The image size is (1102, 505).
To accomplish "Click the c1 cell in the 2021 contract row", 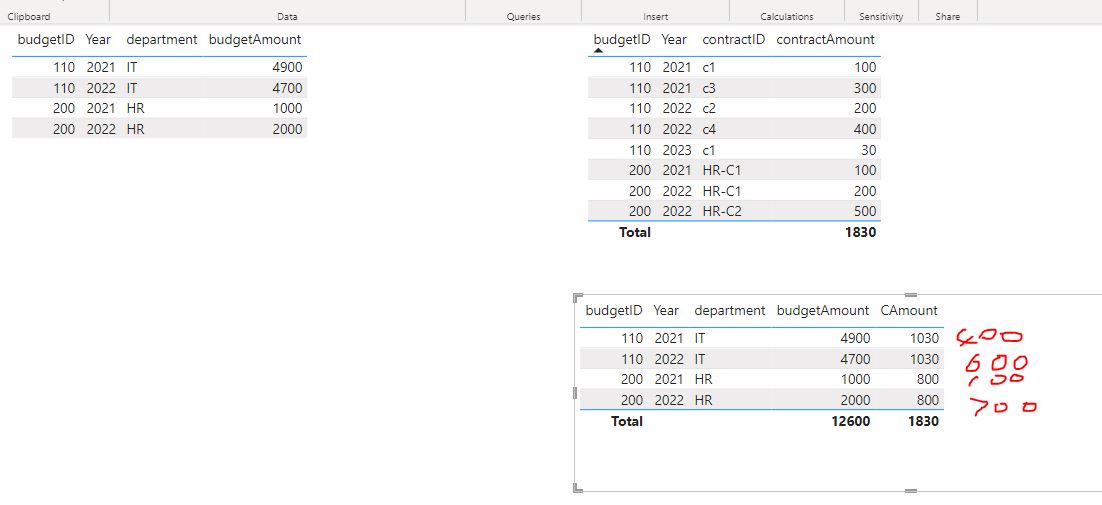I will (708, 67).
